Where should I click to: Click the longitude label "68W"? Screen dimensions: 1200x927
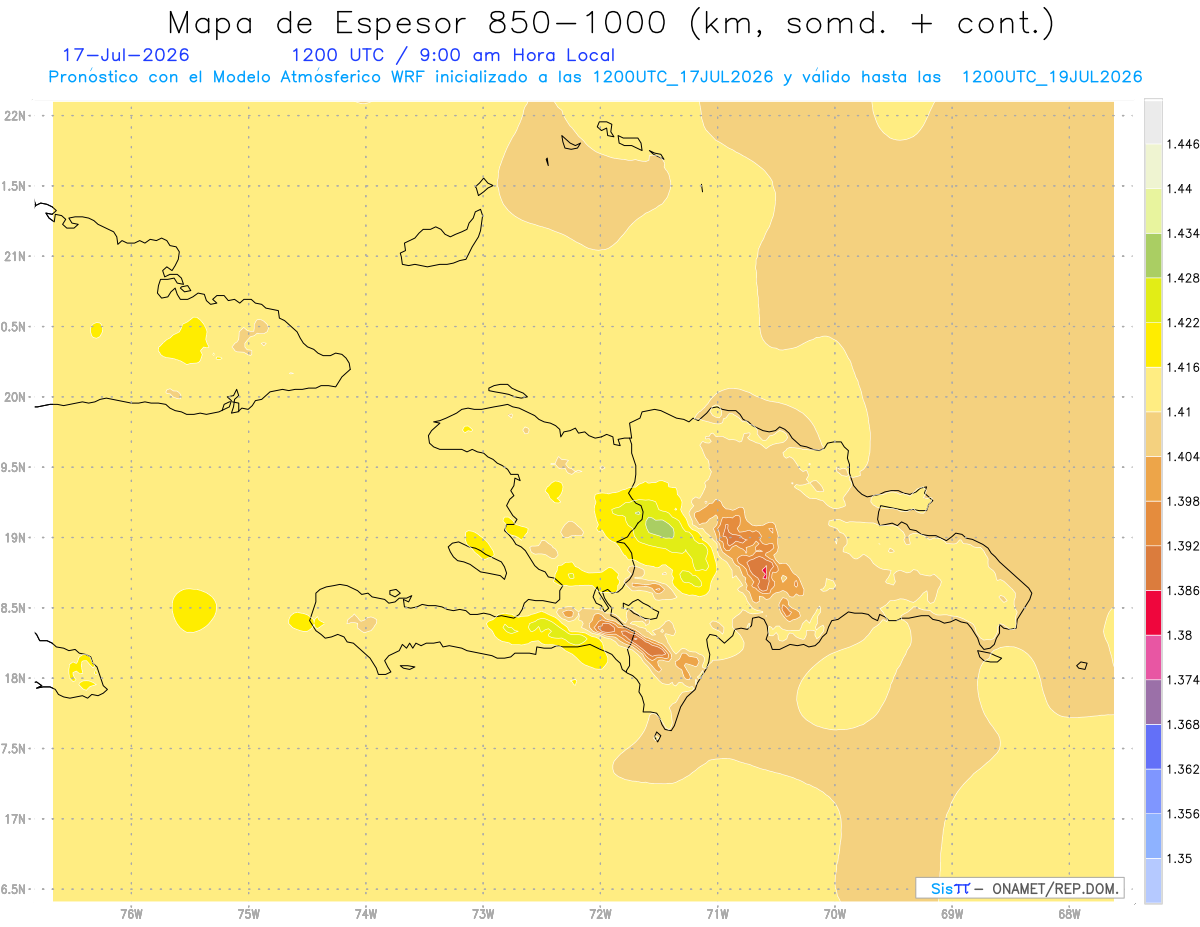[x=1069, y=913]
